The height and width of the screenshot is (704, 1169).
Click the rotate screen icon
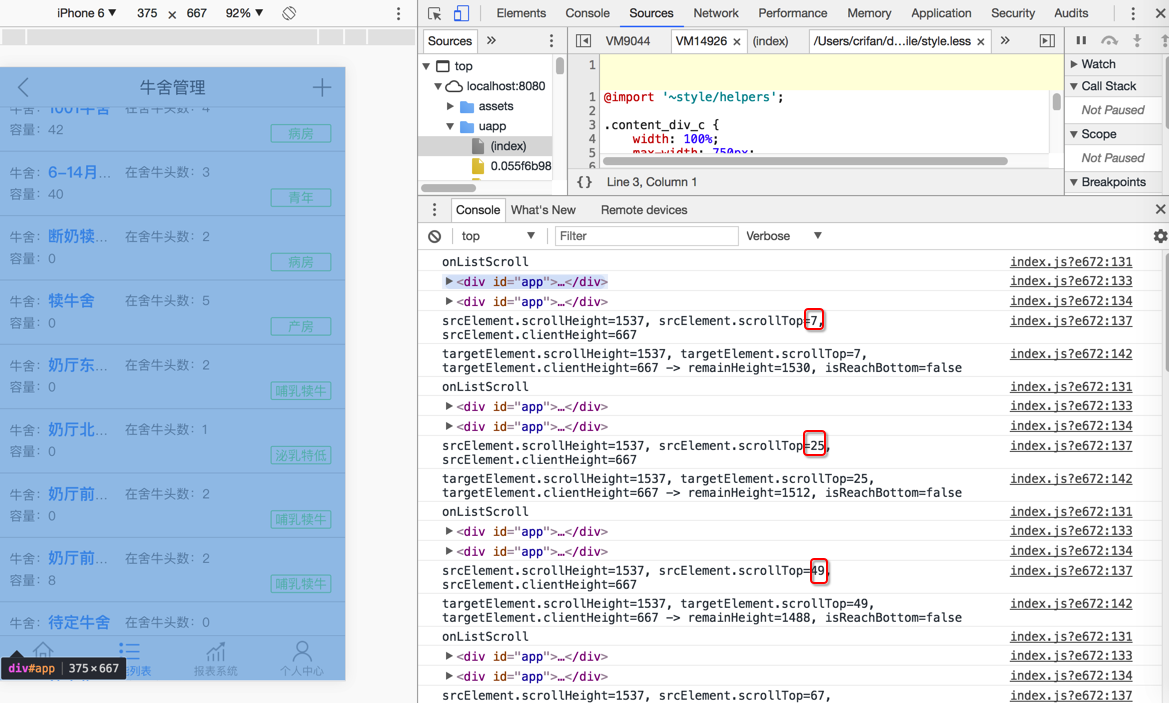coord(289,13)
